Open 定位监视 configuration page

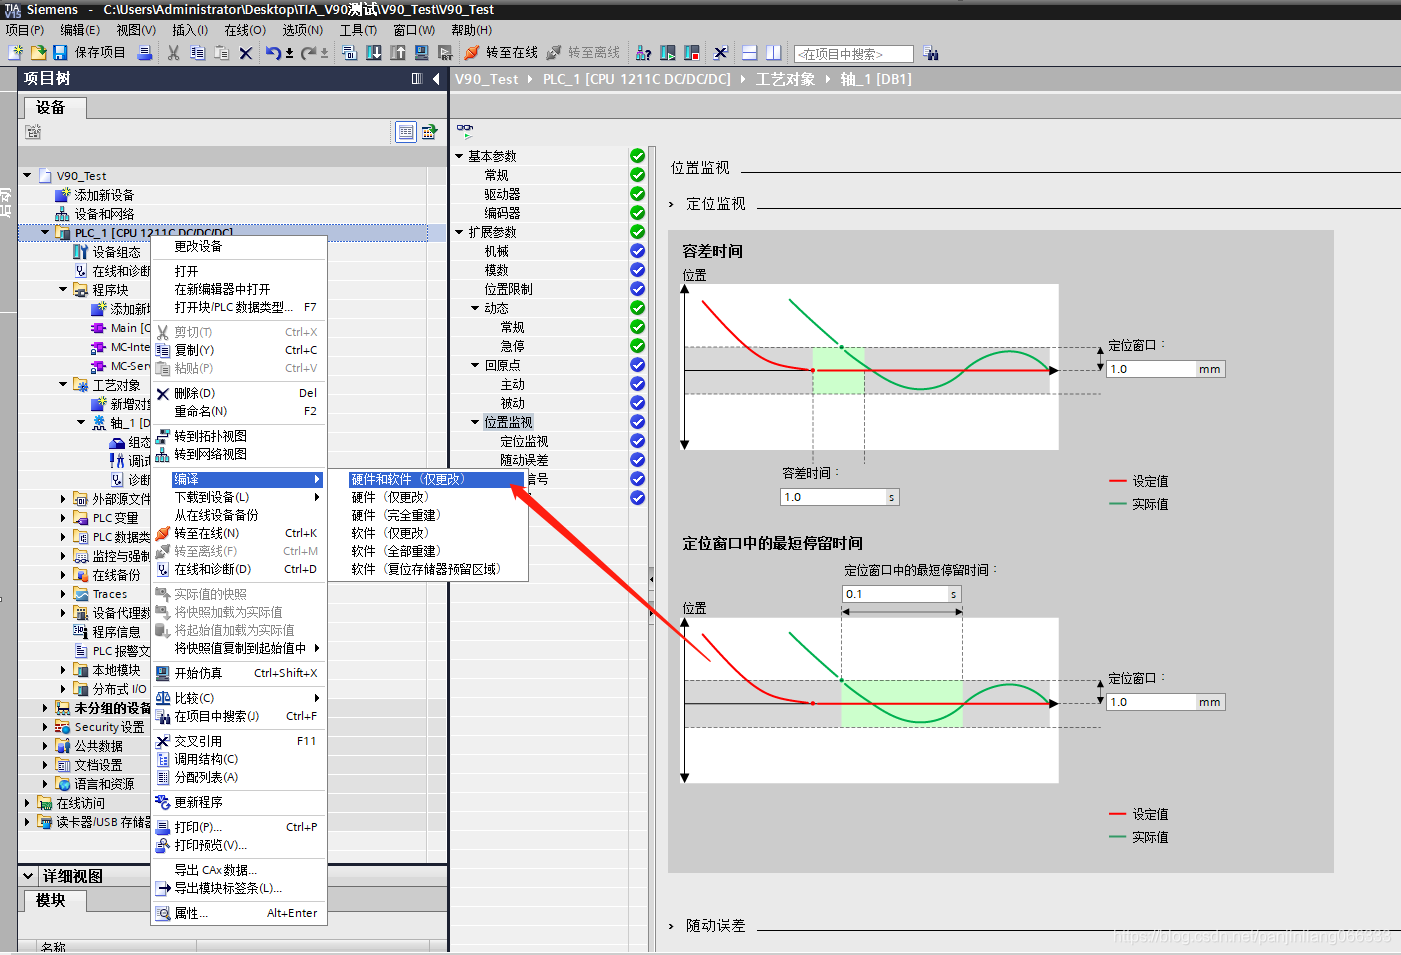pyautogui.click(x=524, y=441)
